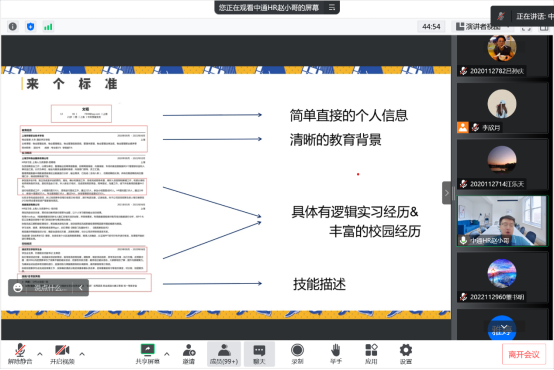This screenshot has height=370, width=554.
Task: Open the share screen option
Action: [148, 354]
